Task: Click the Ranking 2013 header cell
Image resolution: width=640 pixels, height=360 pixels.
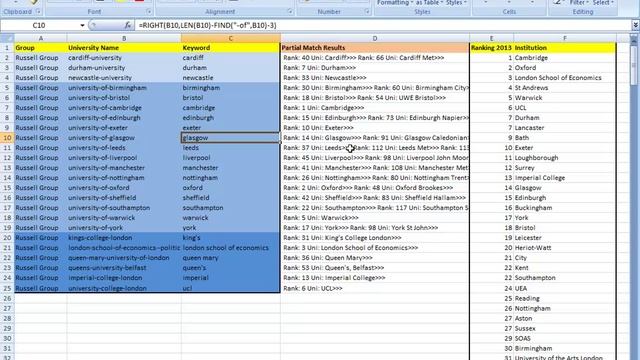Action: pyautogui.click(x=491, y=48)
